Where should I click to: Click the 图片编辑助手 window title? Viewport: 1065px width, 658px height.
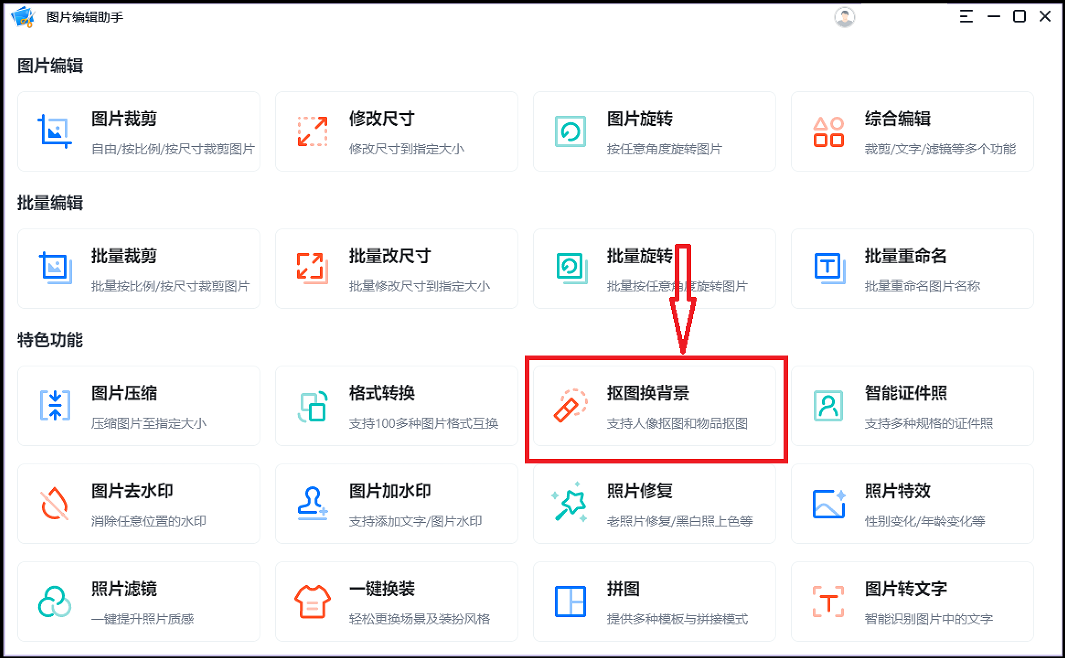point(85,17)
